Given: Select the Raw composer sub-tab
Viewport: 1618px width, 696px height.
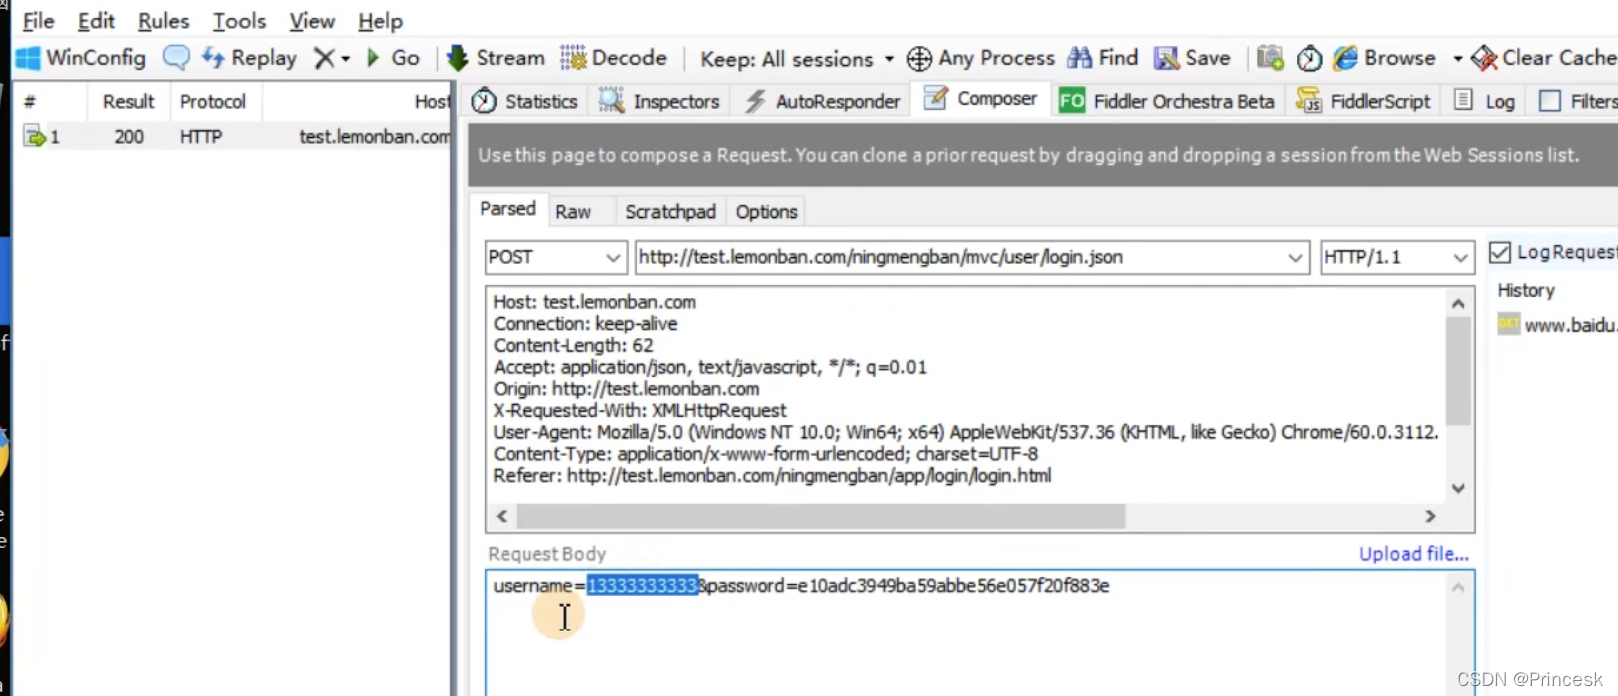Looking at the screenshot, I should [x=573, y=212].
